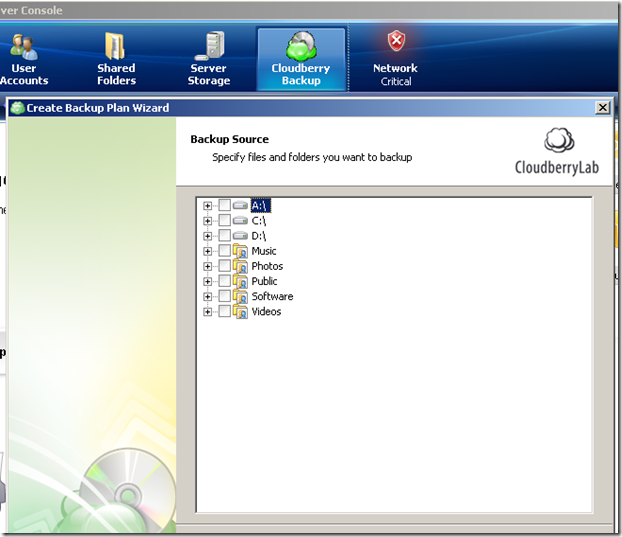
Task: Select the Videos tree label
Action: pos(266,311)
